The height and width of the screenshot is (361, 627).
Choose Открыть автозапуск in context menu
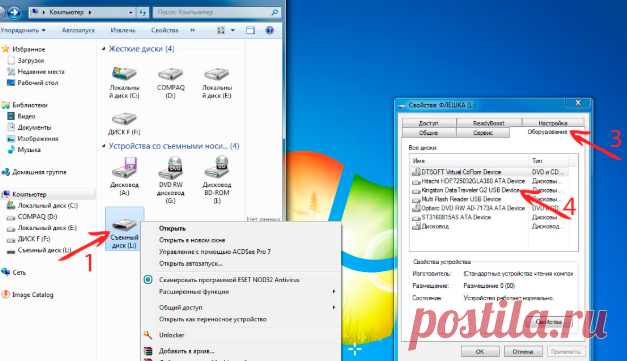pyautogui.click(x=241, y=264)
